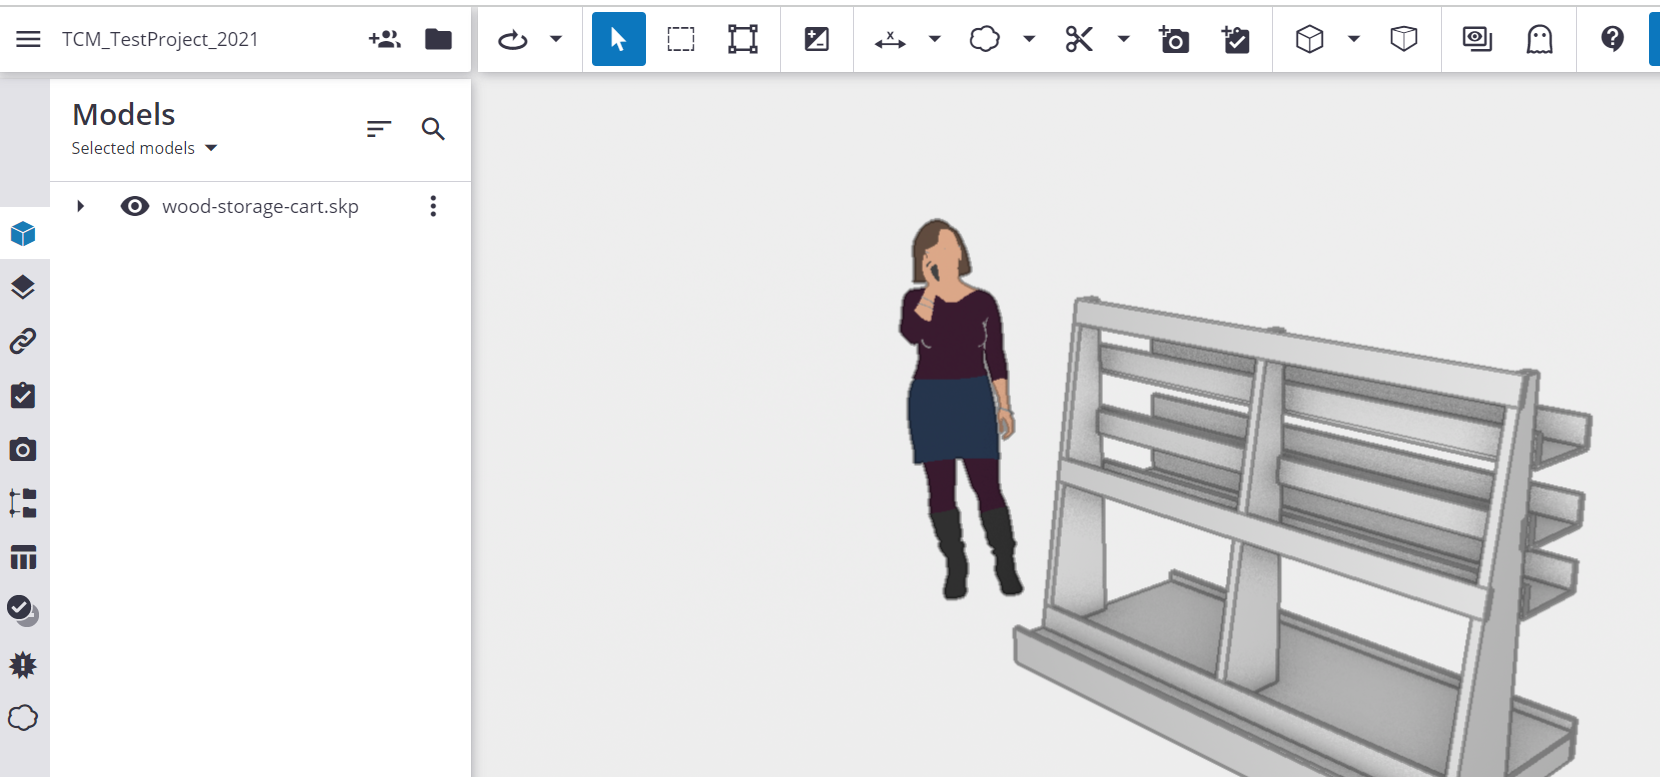Toggle the perspective cube view icon
Screen dimensions: 1660x777
(1404, 39)
